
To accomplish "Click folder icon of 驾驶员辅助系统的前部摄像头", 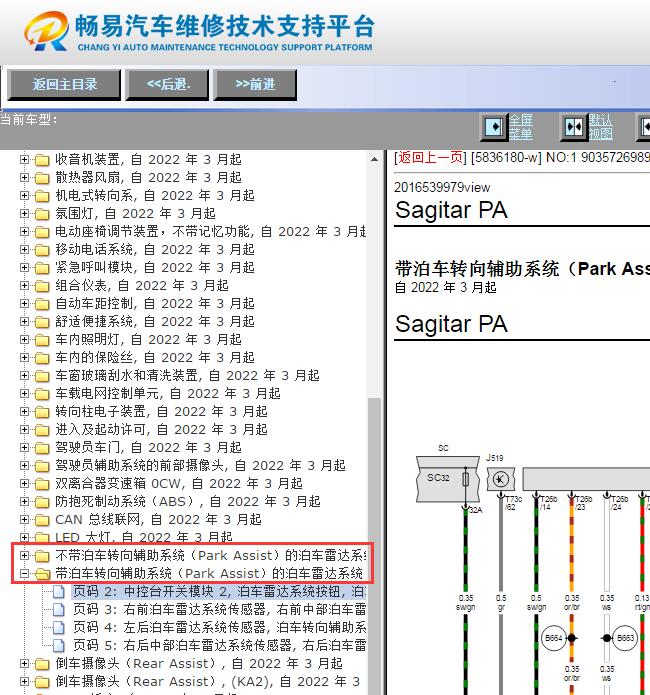I will [x=42, y=466].
